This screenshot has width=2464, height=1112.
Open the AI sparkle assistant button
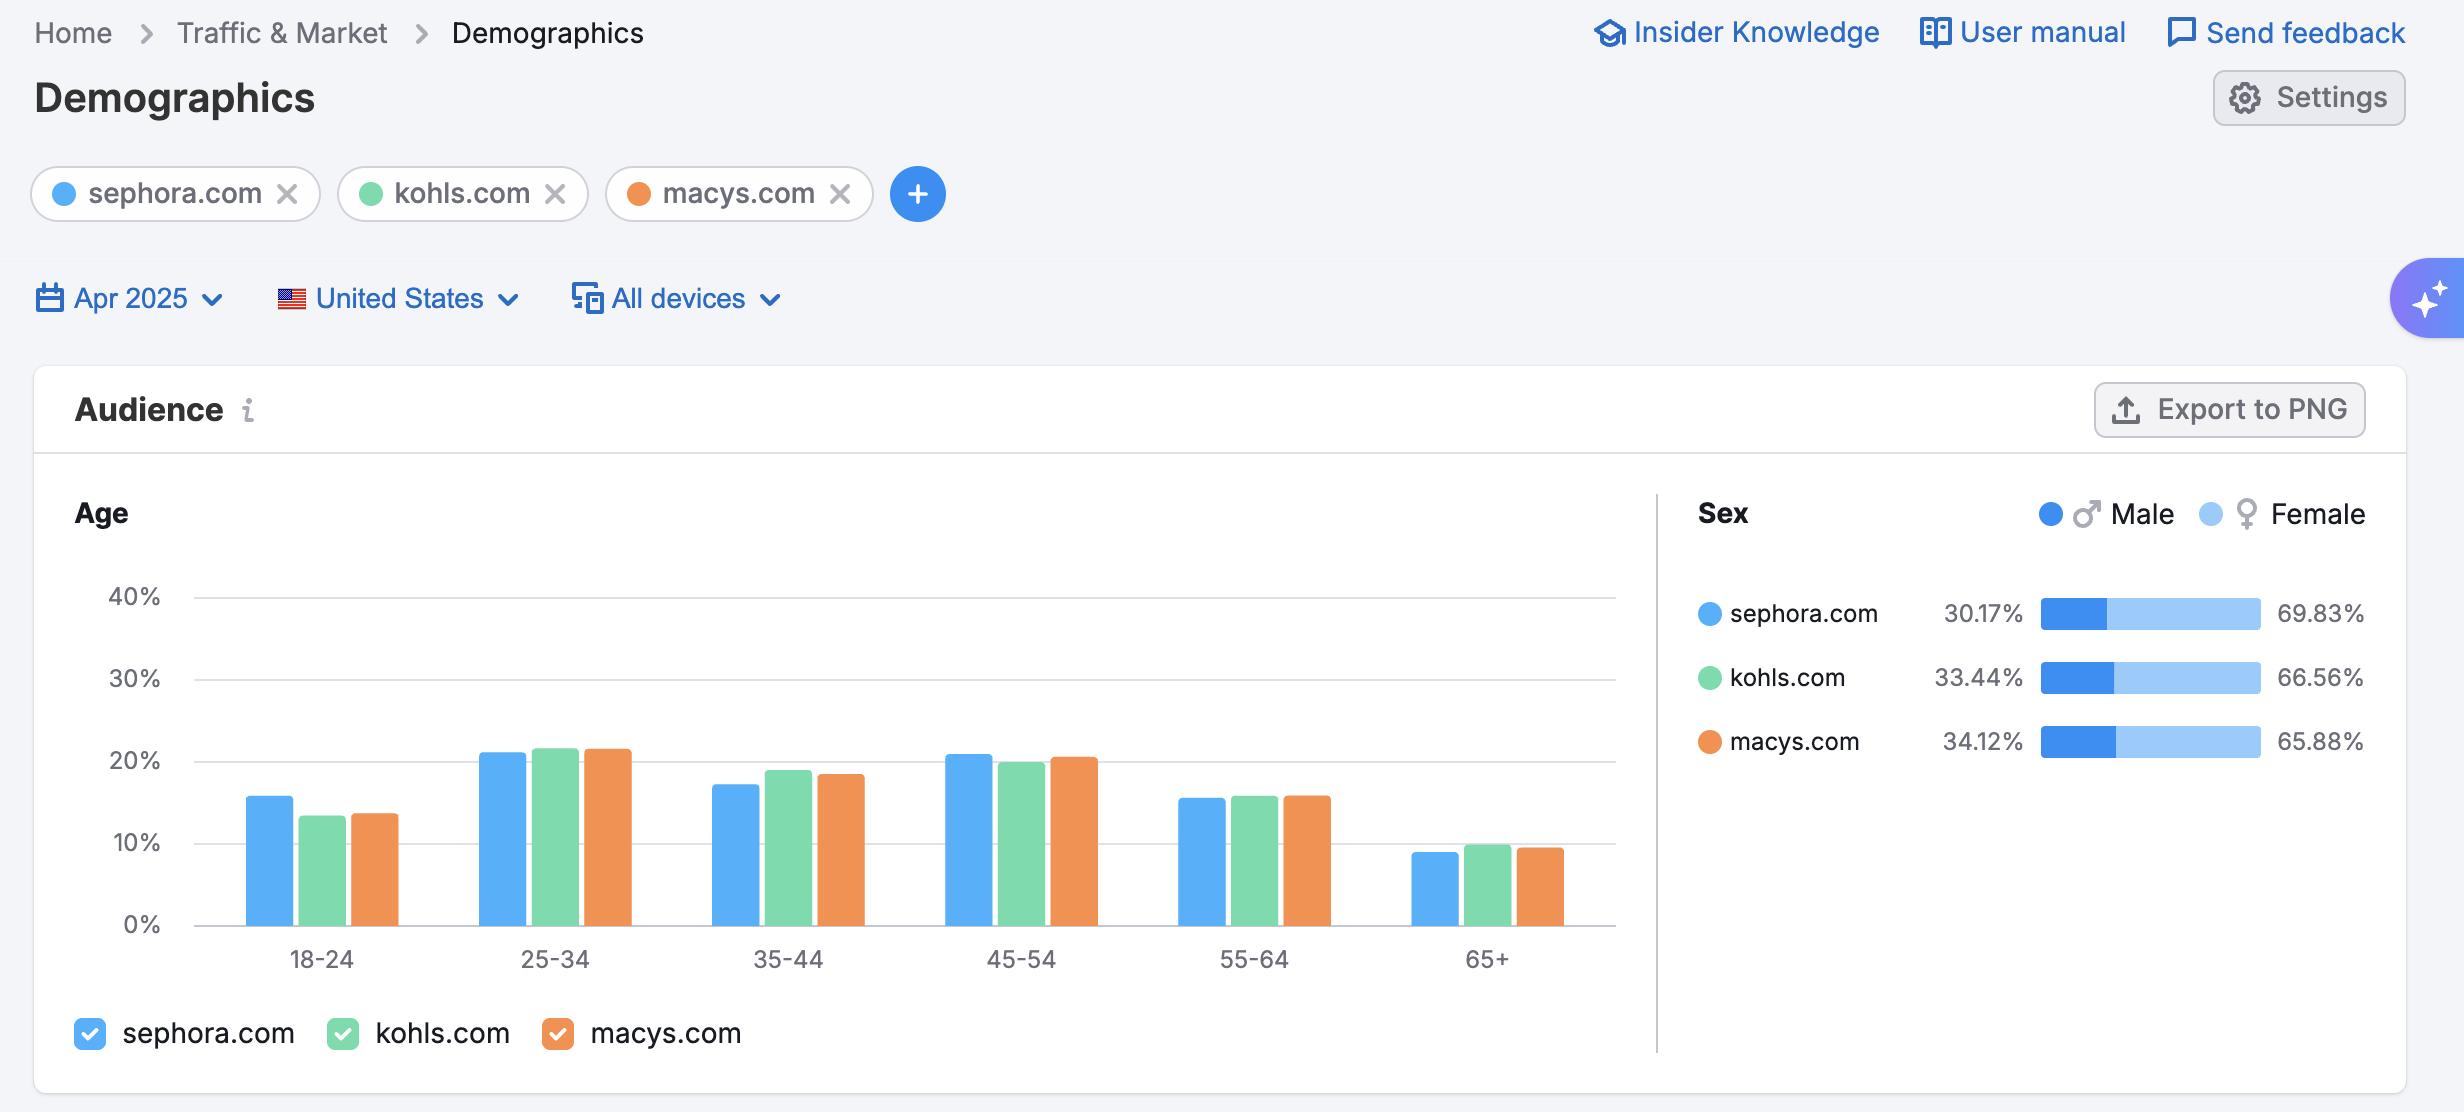coord(2429,299)
